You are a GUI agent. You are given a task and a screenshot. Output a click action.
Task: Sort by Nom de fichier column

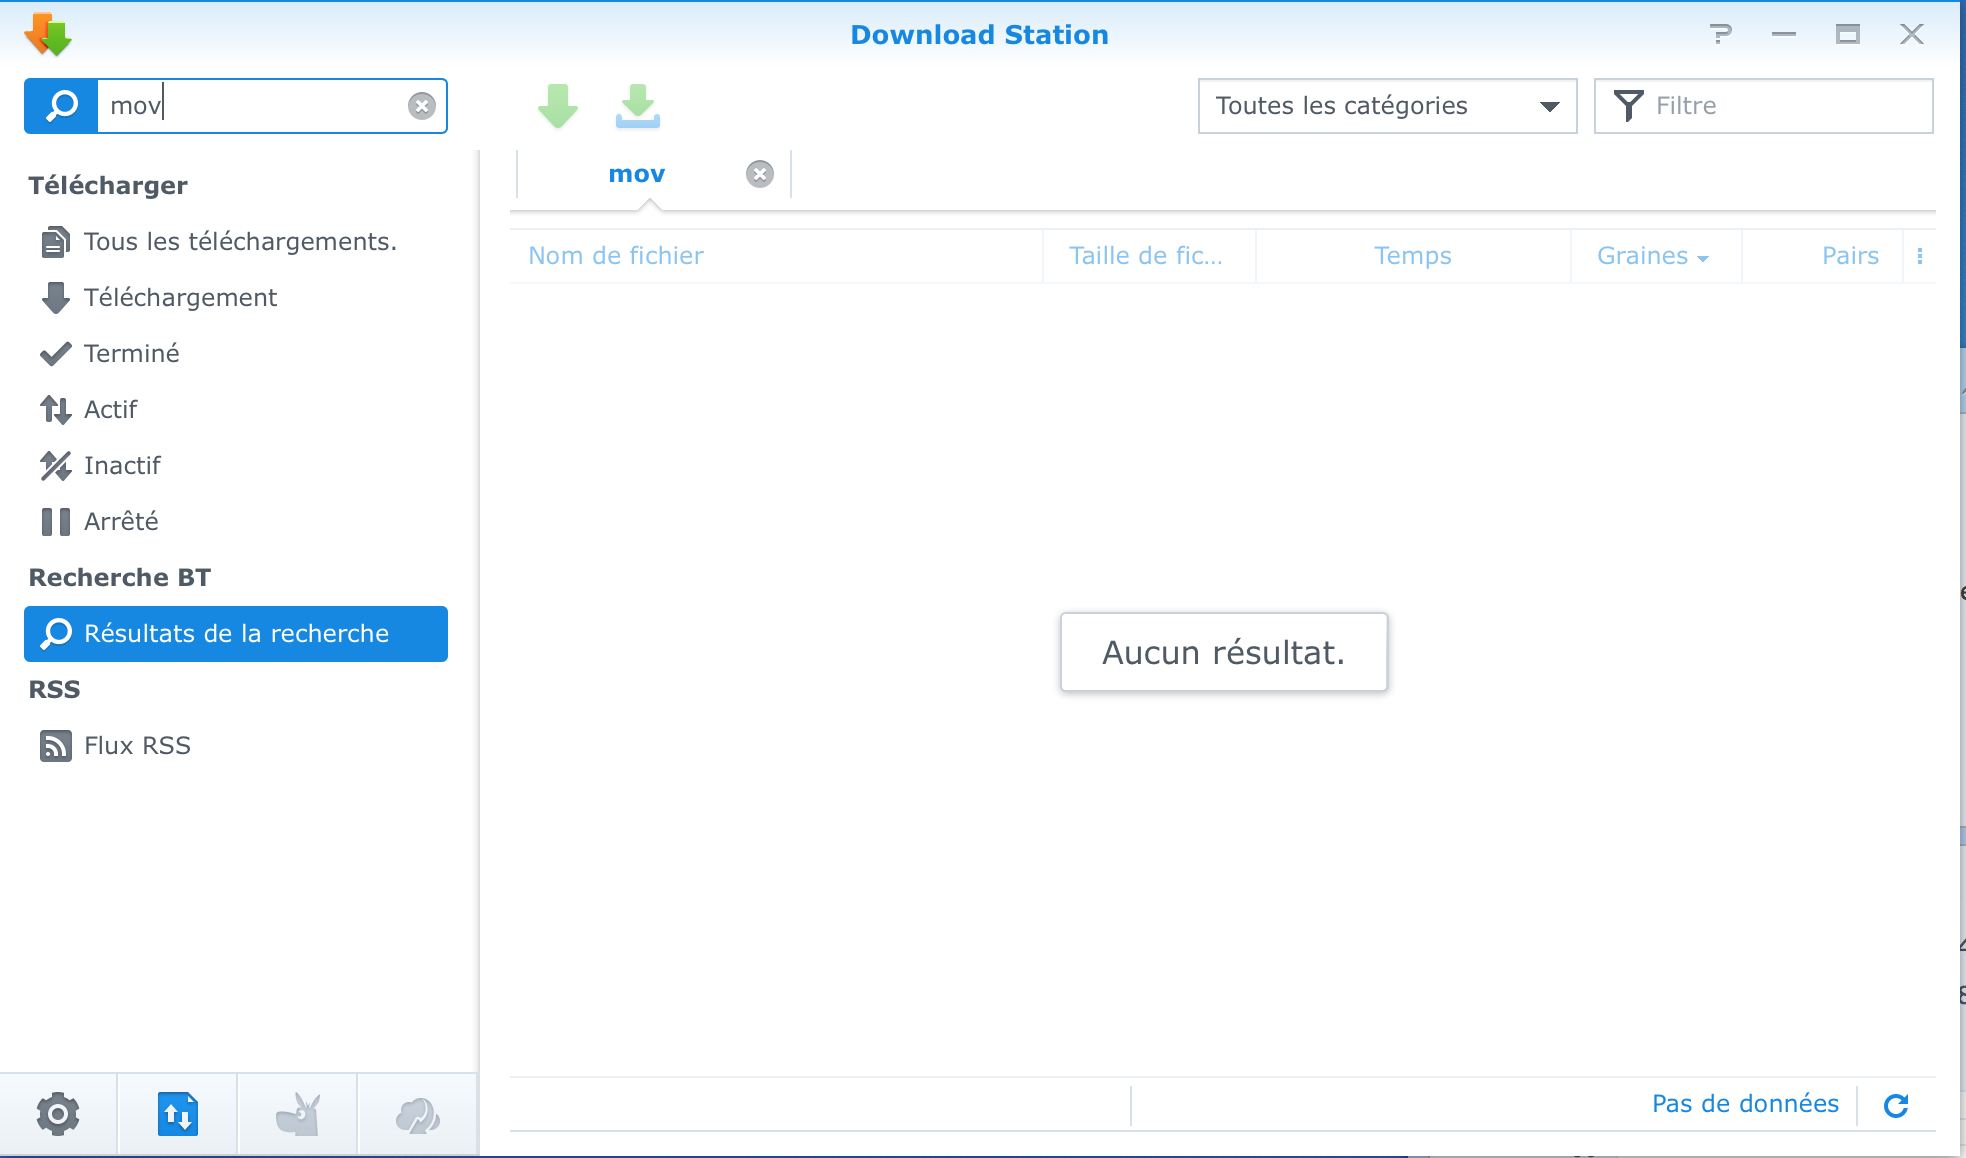pyautogui.click(x=776, y=256)
